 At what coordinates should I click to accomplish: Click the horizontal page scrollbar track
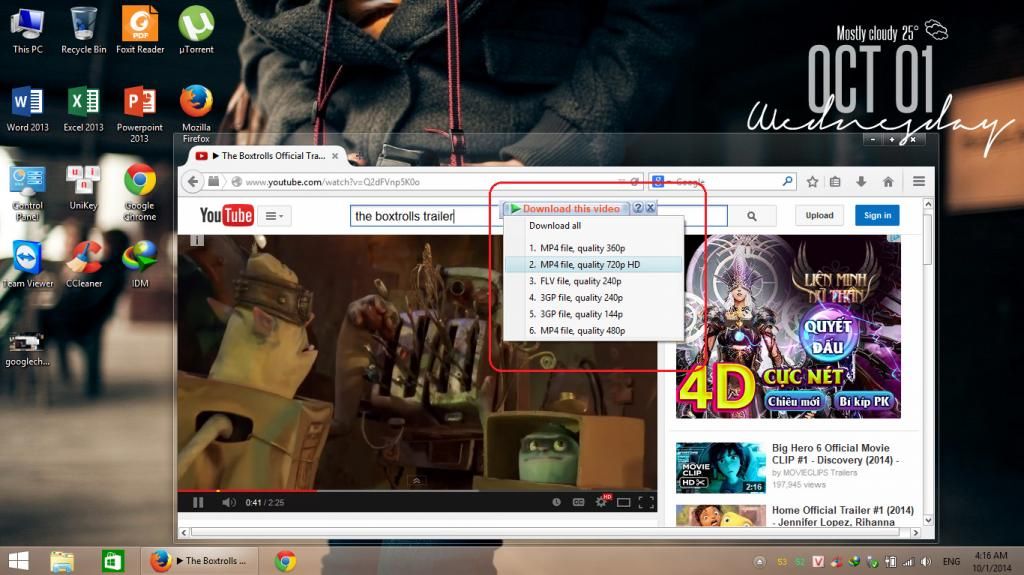[549, 533]
